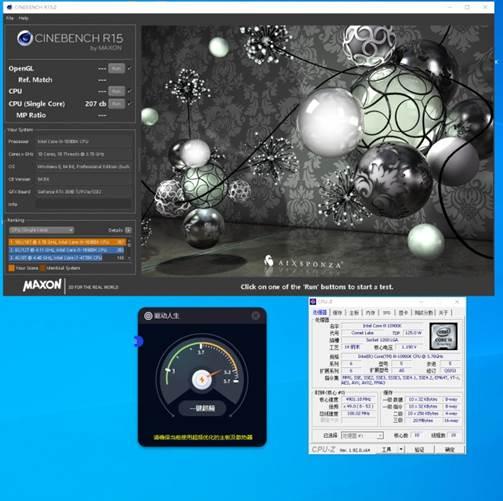
Task: Run the CPU (Single Core) test
Action: (116, 104)
